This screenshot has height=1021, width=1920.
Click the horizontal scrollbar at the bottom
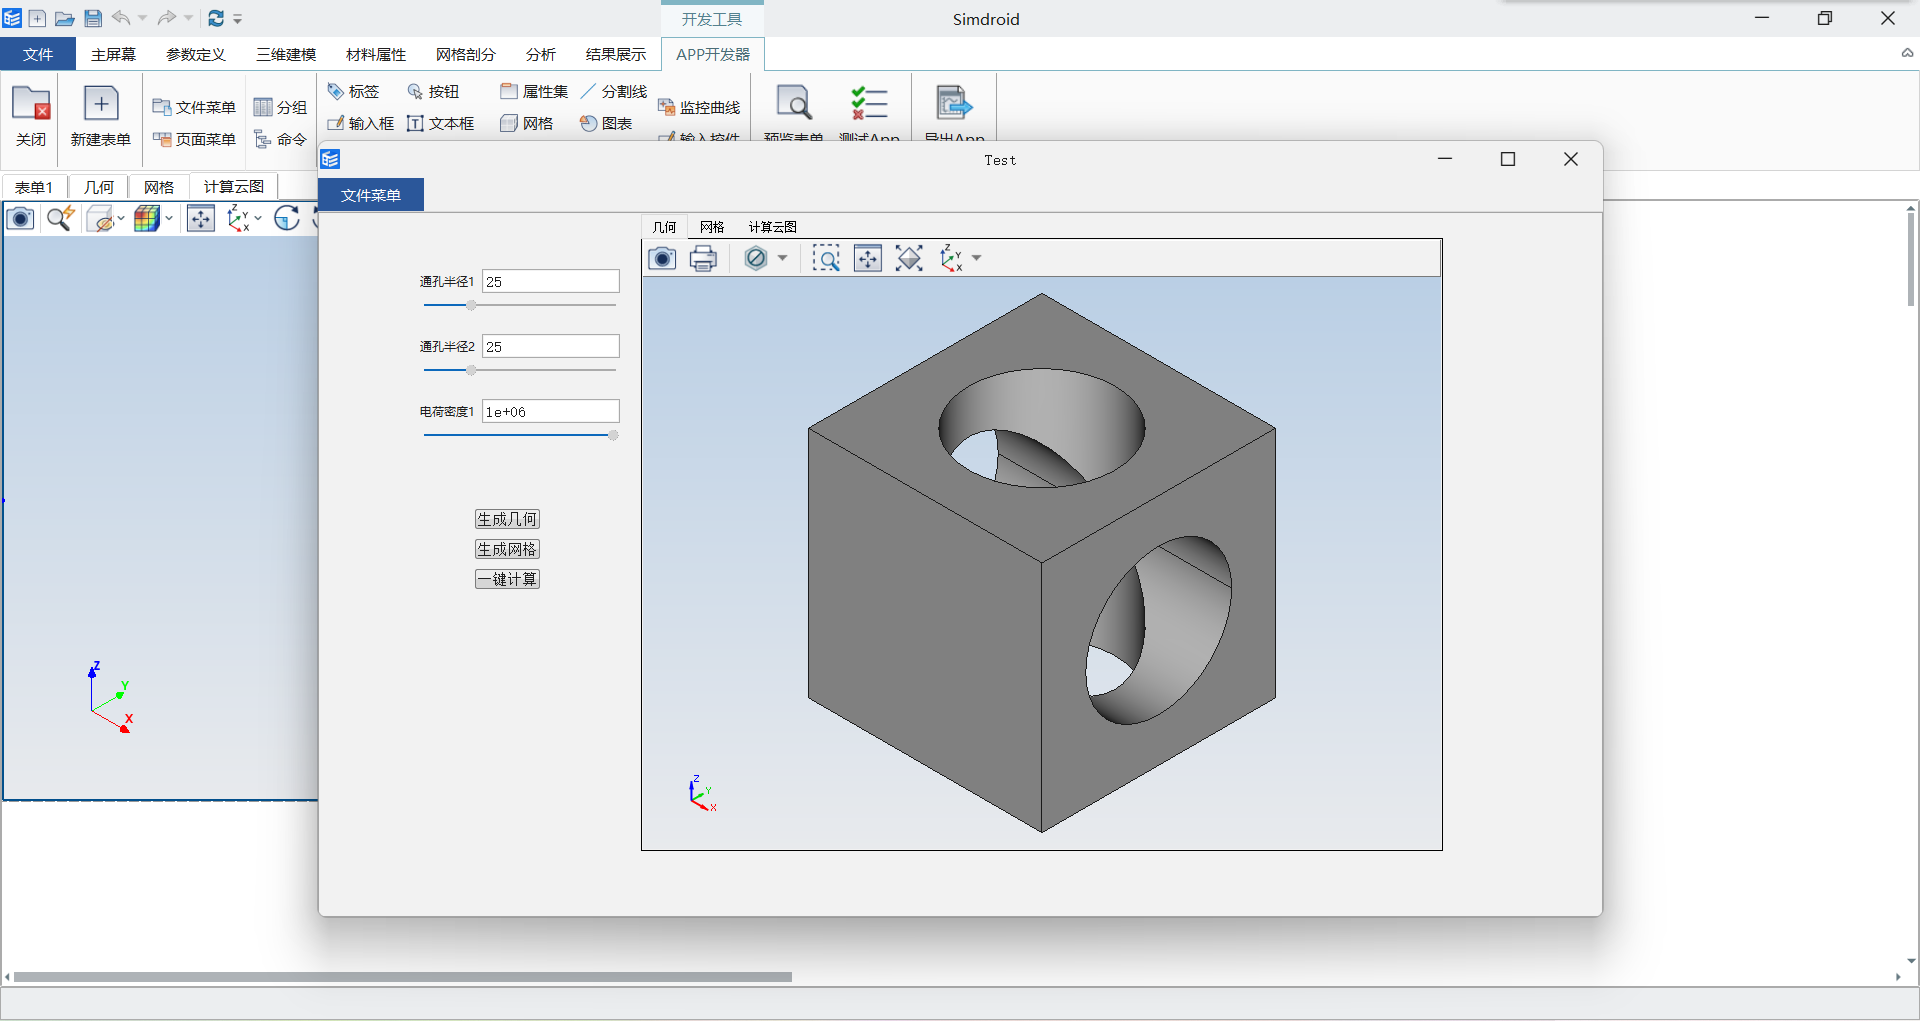pos(402,977)
